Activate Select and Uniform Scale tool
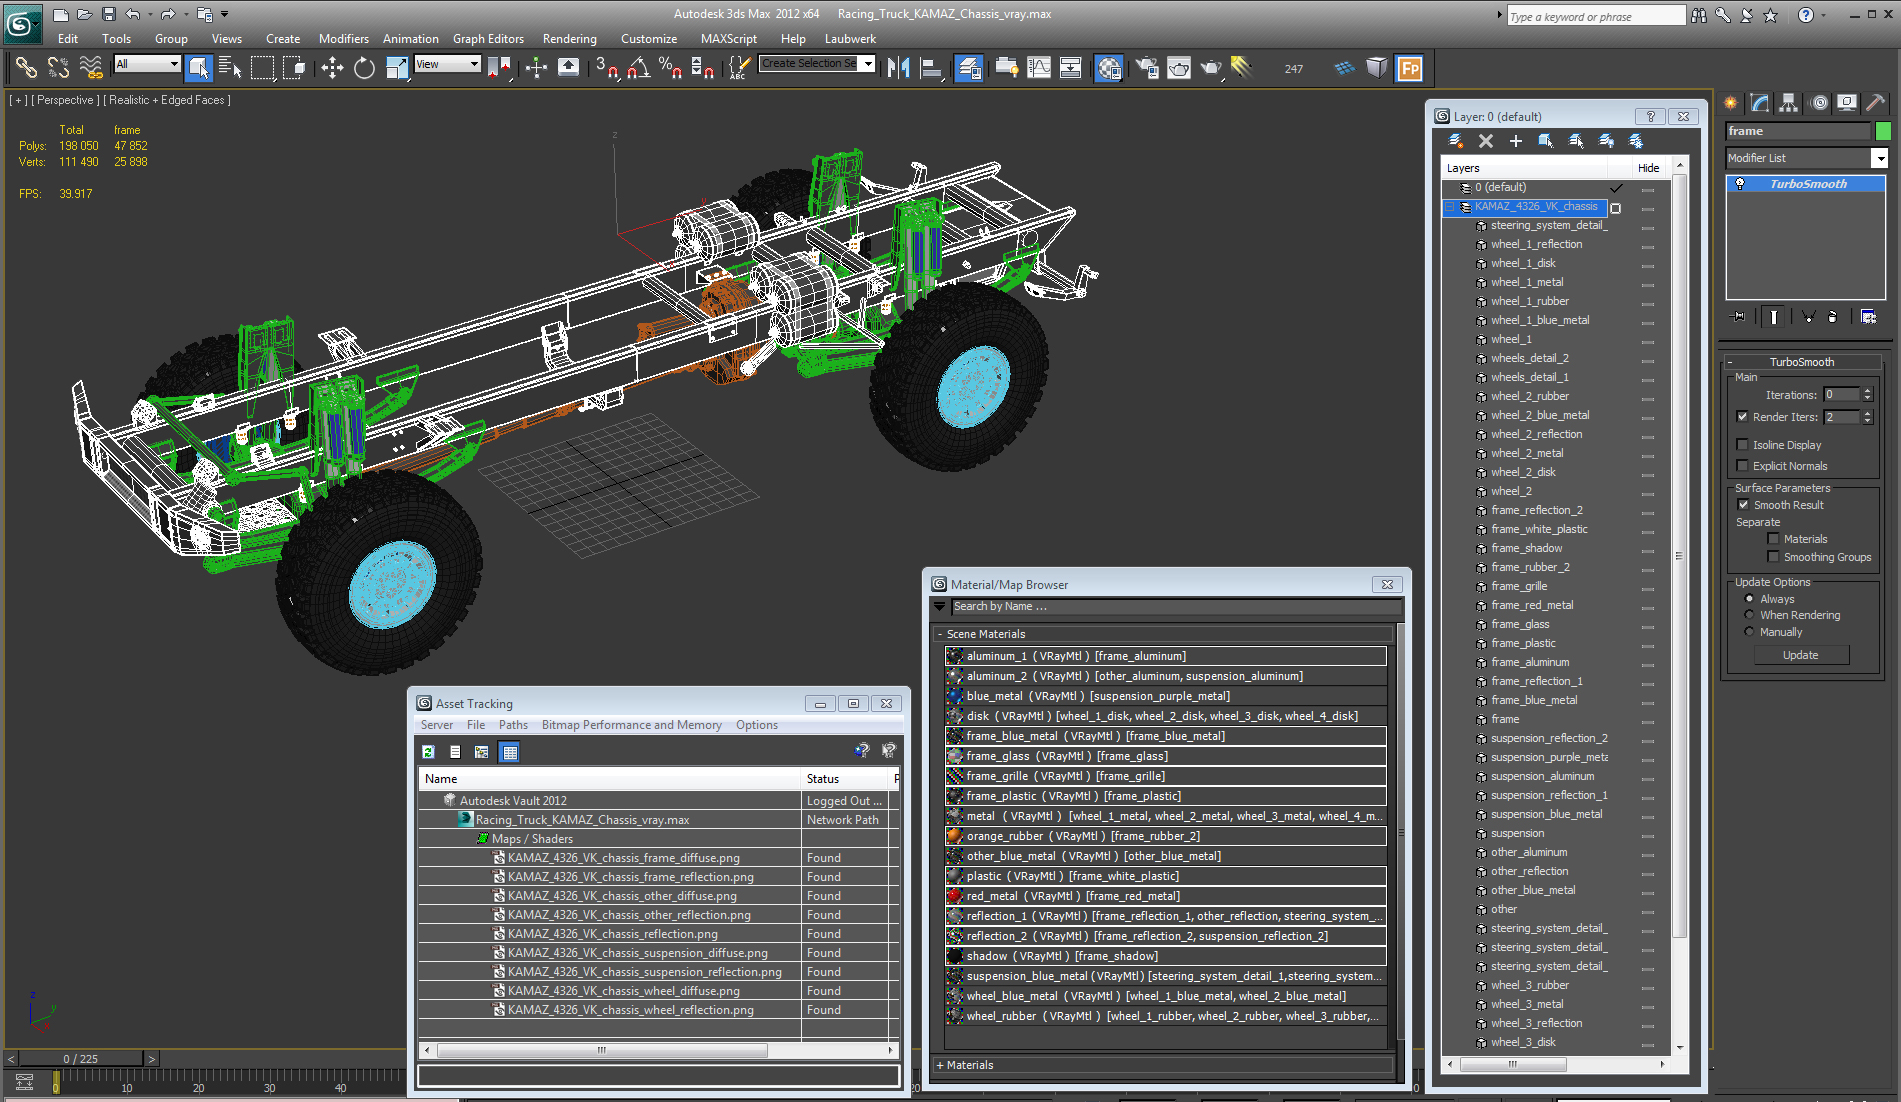The height and width of the screenshot is (1102, 1901). tap(397, 68)
